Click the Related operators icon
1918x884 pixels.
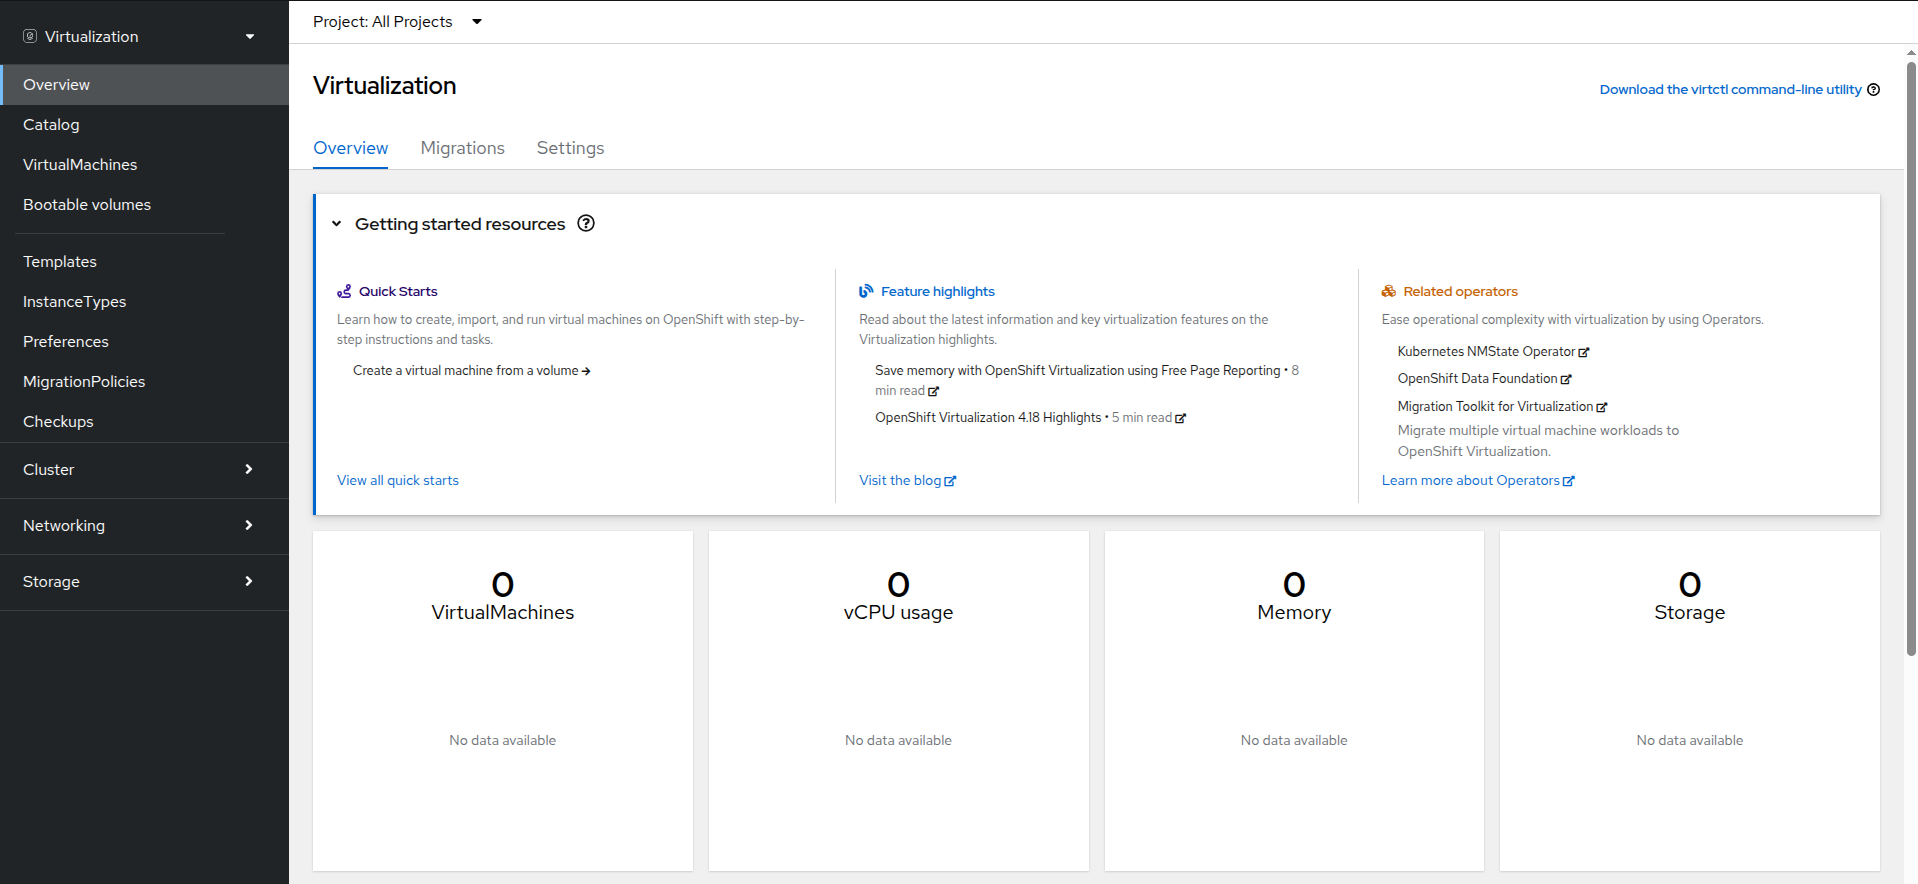pyautogui.click(x=1388, y=291)
